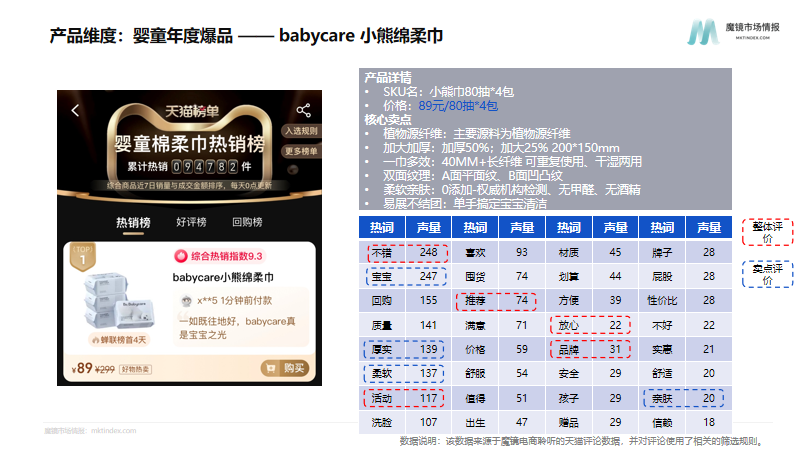This screenshot has width=800, height=450.
Task: Click the 价格 hot word cell
Action: 476,349
